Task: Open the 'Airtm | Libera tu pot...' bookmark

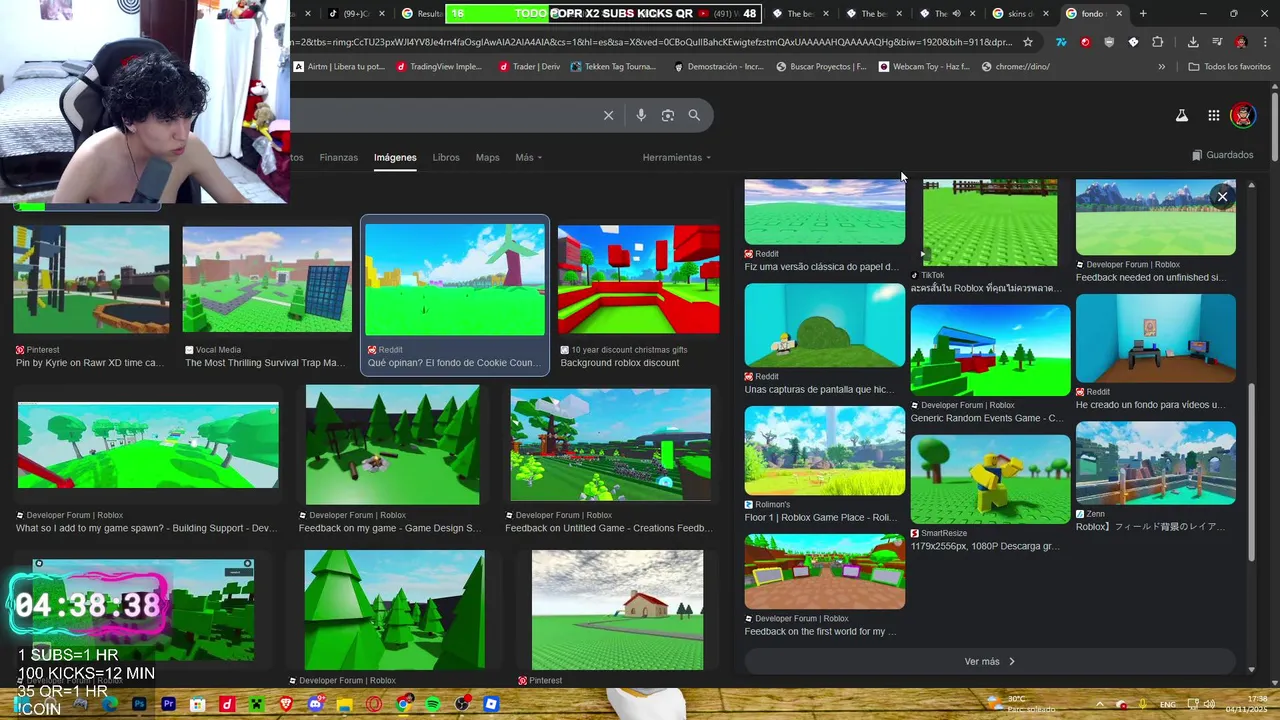Action: [x=338, y=67]
